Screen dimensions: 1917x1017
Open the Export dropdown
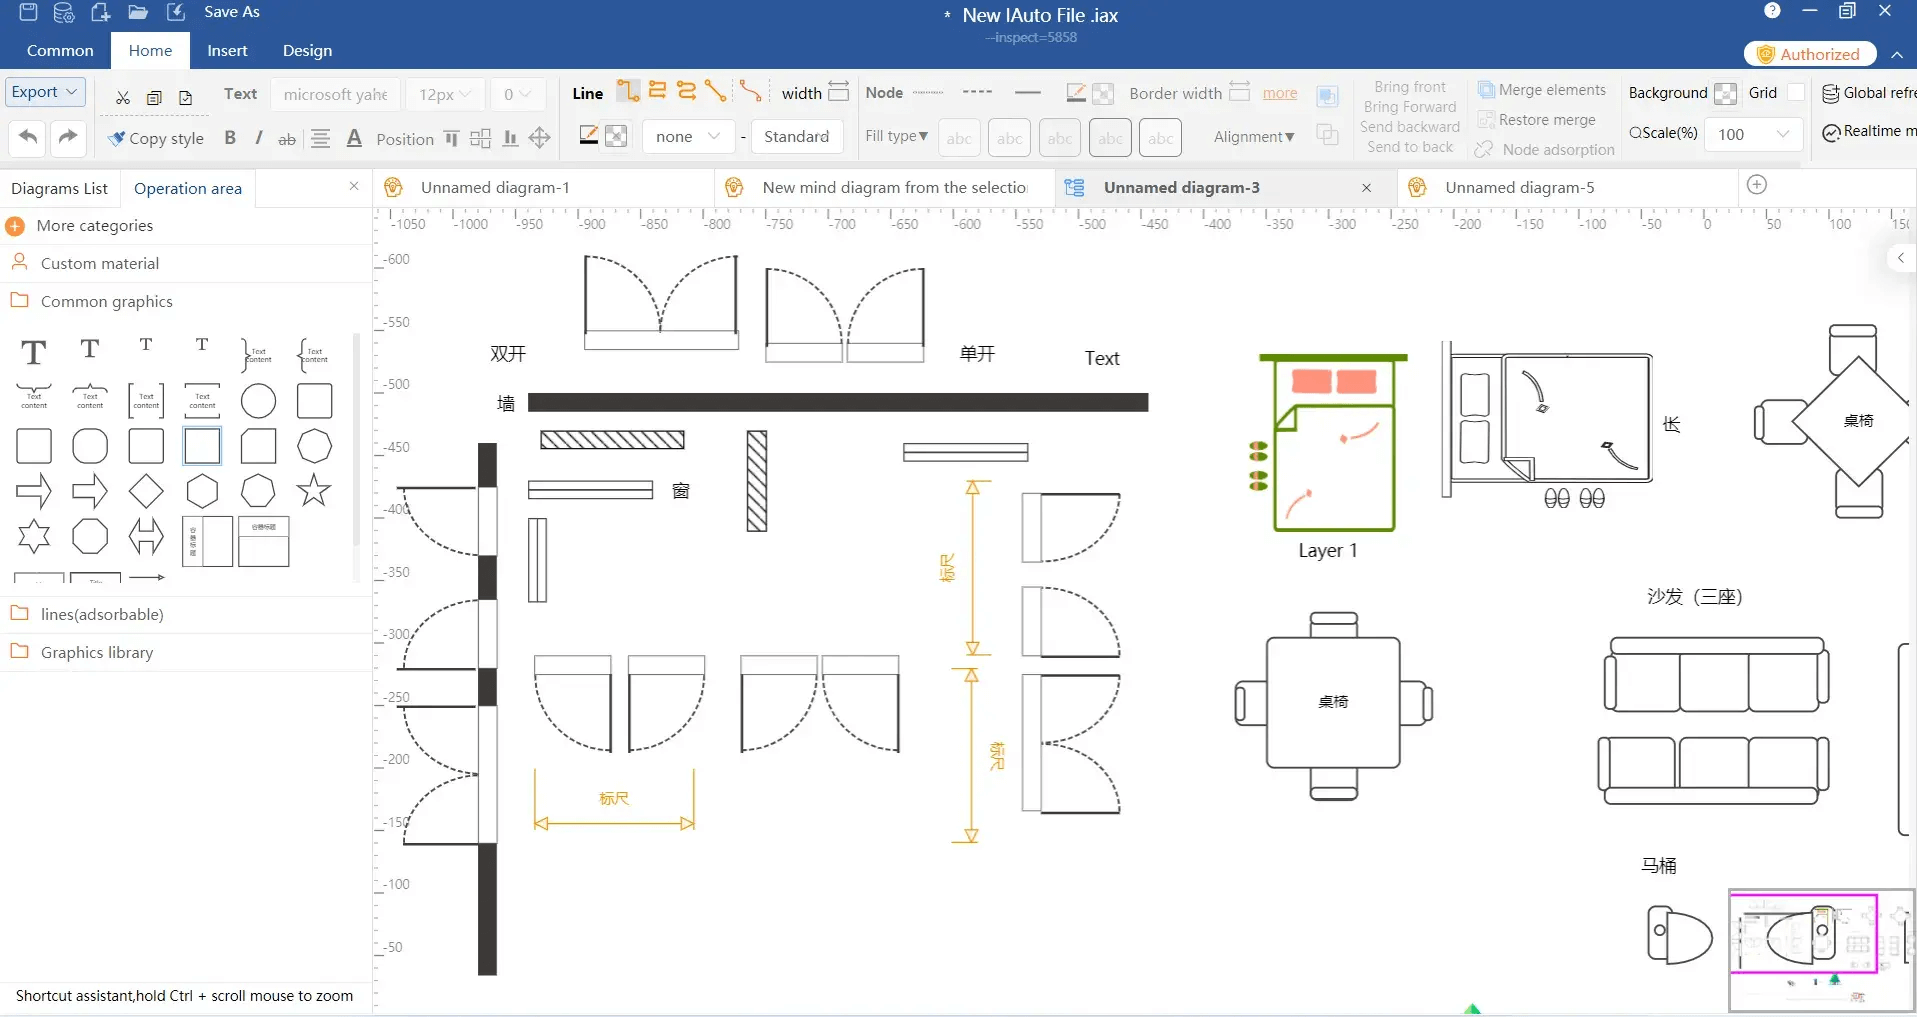pos(45,92)
